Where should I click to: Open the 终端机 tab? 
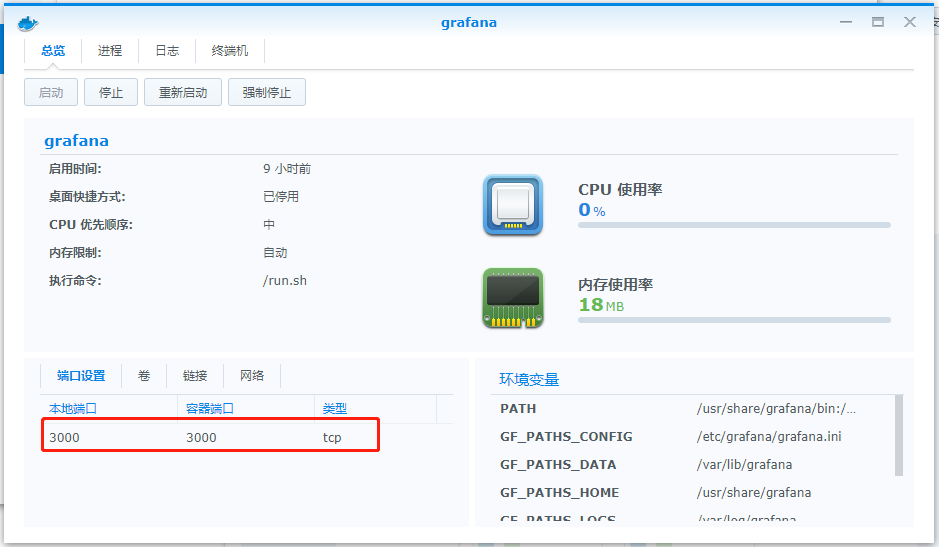(x=230, y=51)
